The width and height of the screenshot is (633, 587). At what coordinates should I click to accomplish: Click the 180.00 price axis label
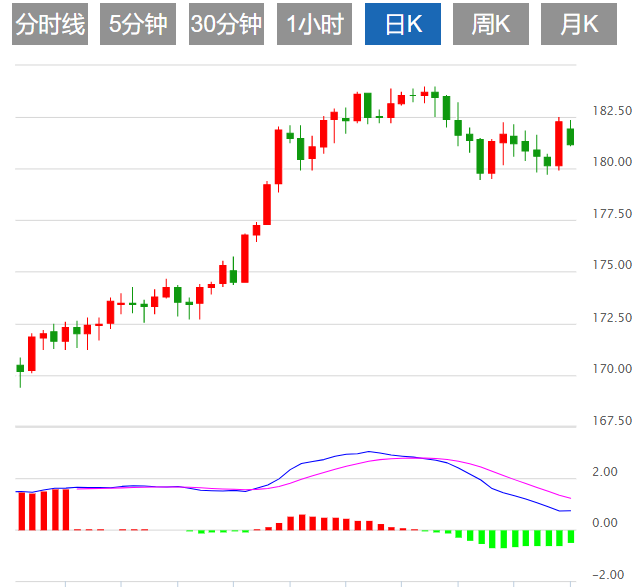pyautogui.click(x=612, y=162)
